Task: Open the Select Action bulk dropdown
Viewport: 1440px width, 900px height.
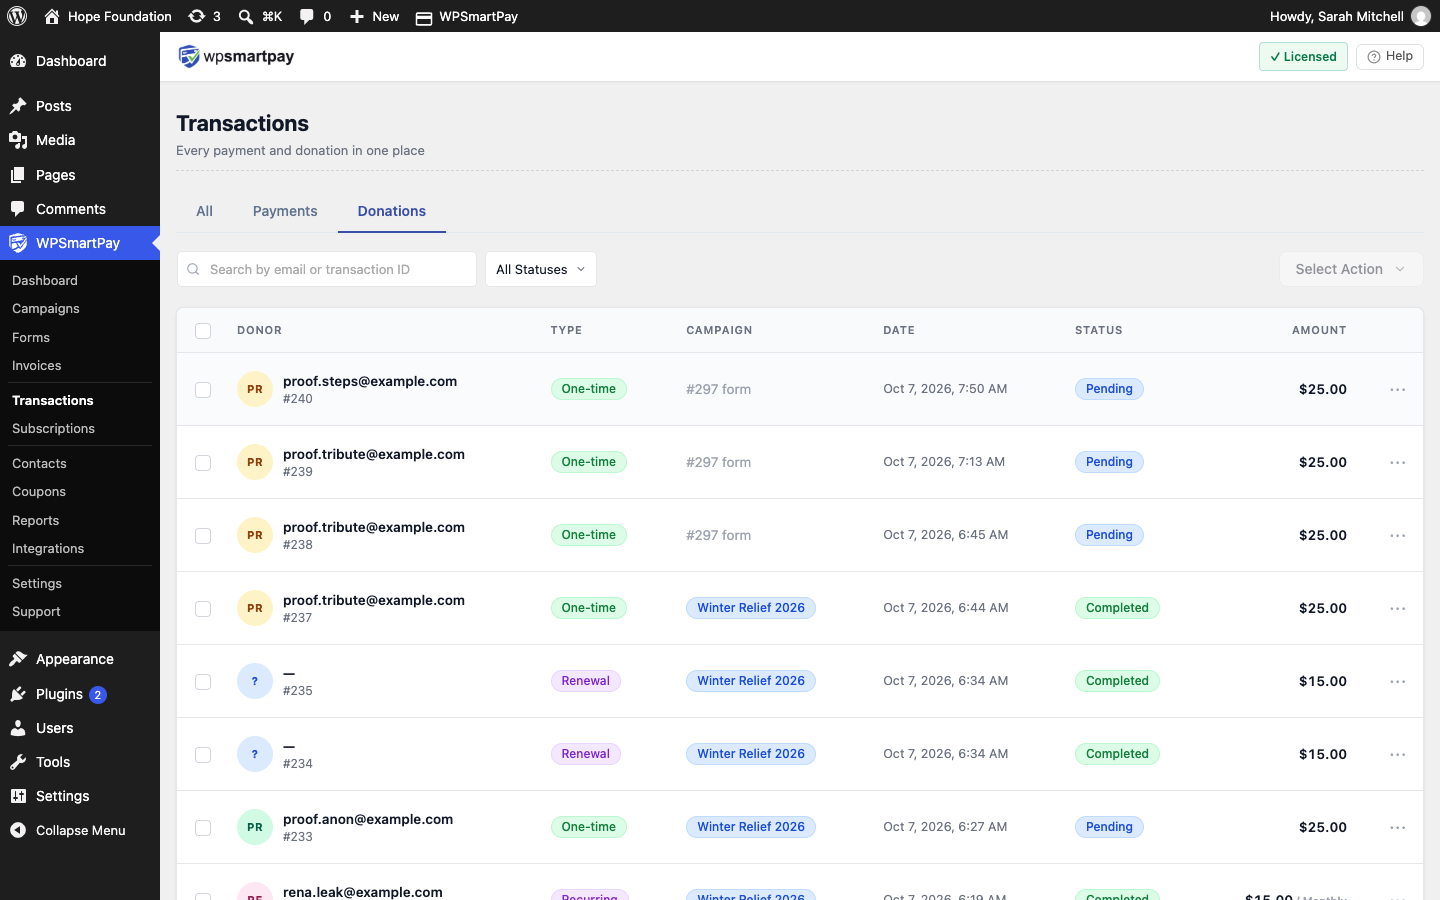Action: tap(1351, 269)
